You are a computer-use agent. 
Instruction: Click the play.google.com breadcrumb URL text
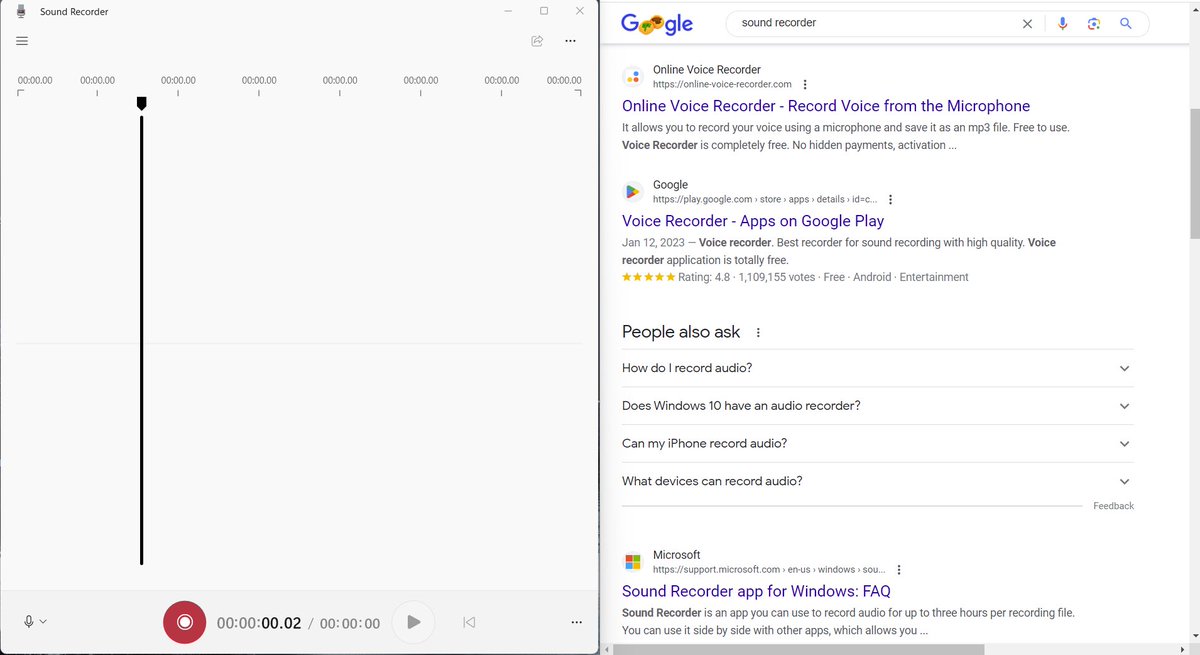(x=765, y=199)
